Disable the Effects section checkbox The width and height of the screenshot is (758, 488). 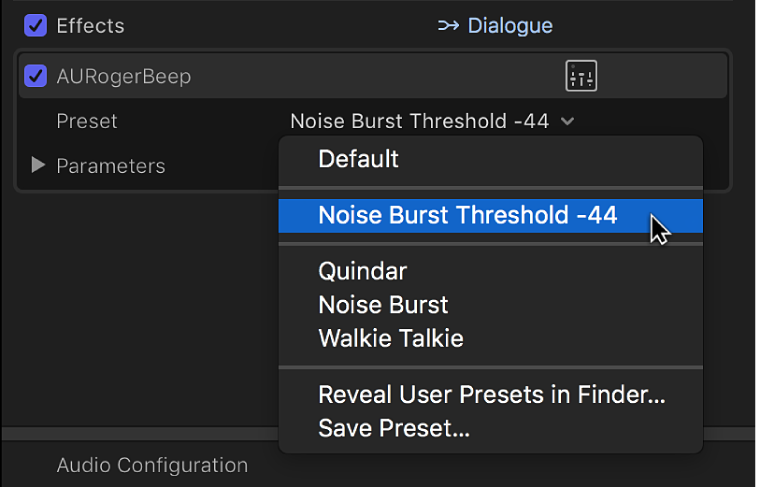click(x=36, y=25)
